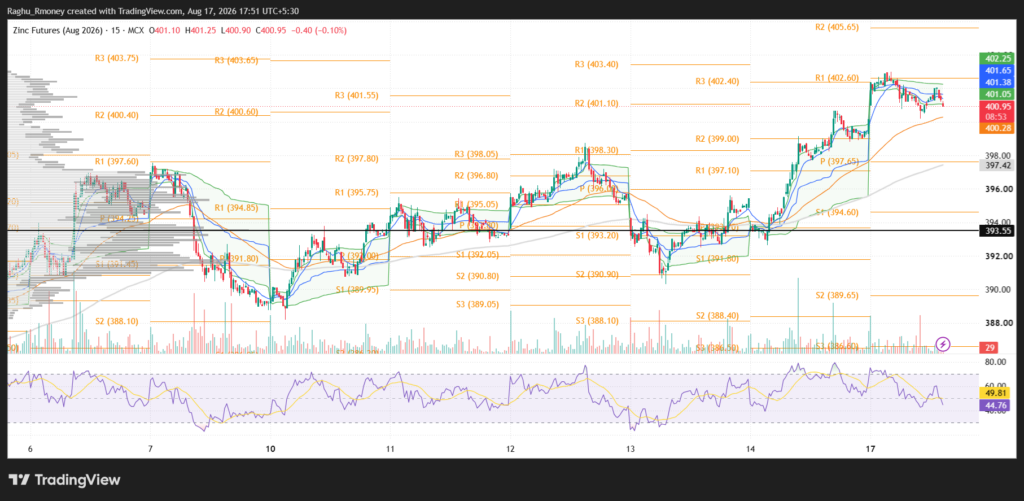Click the S2 (389.65) pivot label
Viewport: 1024px width, 501px height.
point(837,296)
